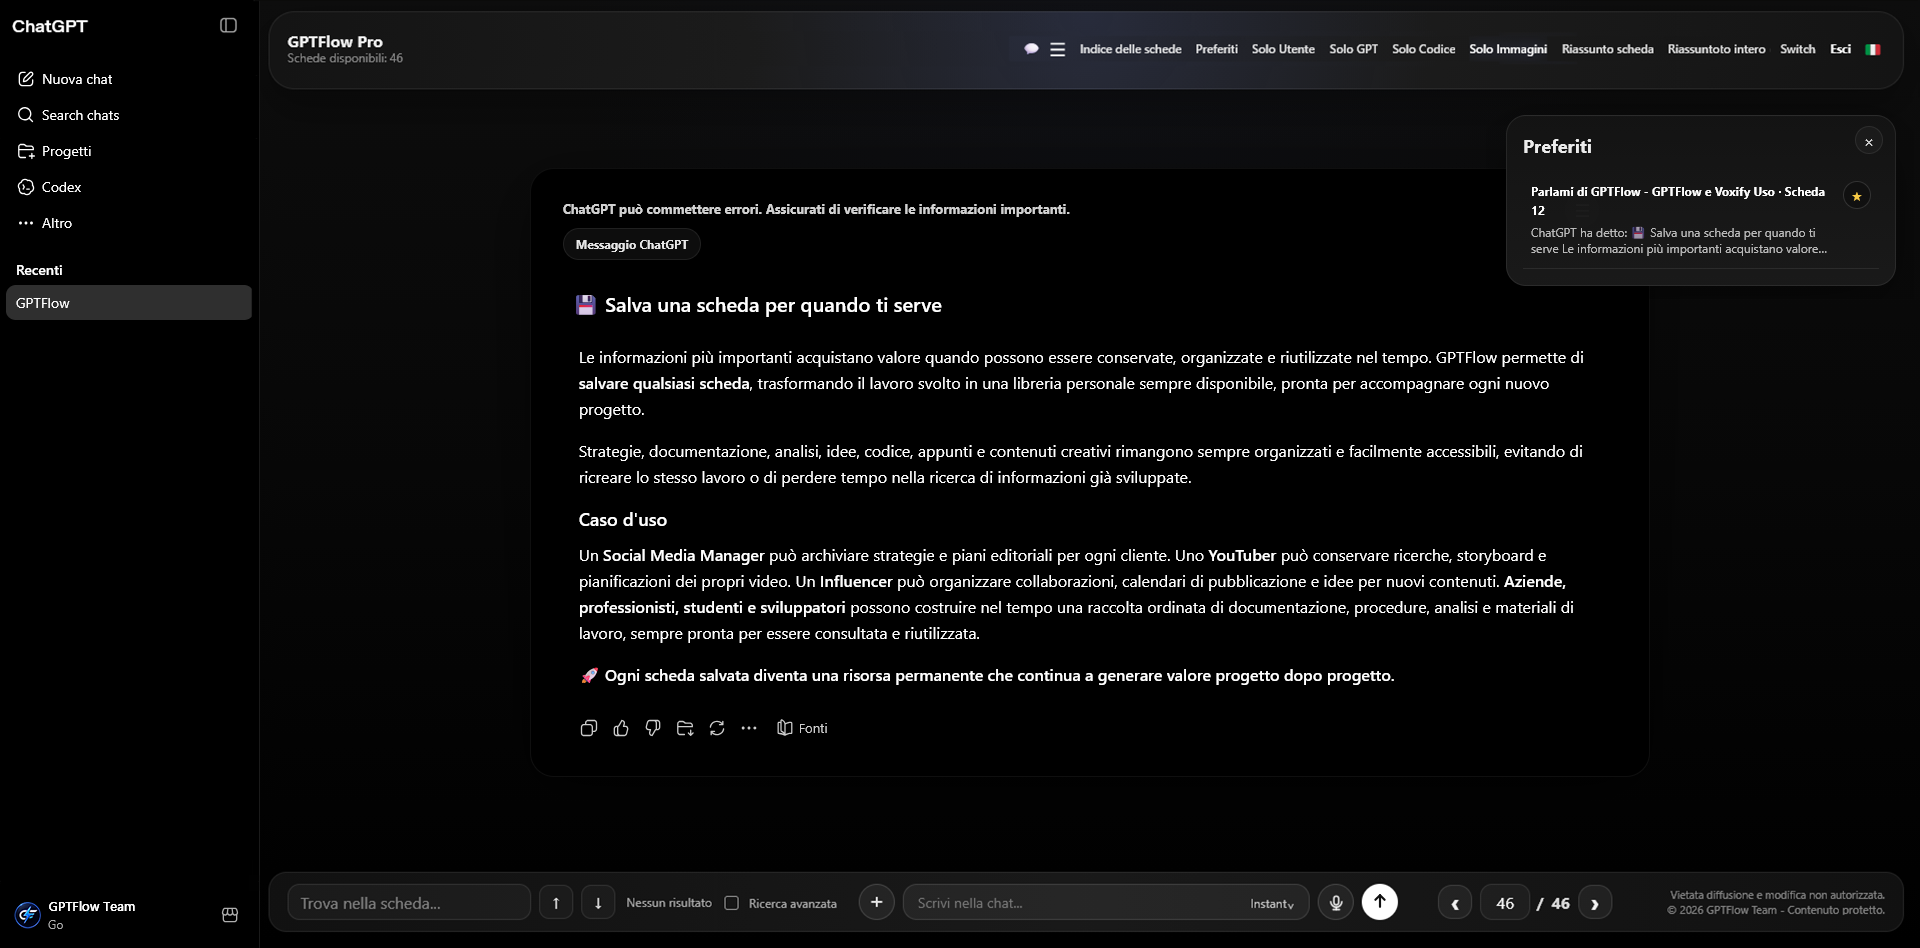The height and width of the screenshot is (948, 1920).
Task: Open the Instant model dropdown
Action: click(x=1272, y=903)
